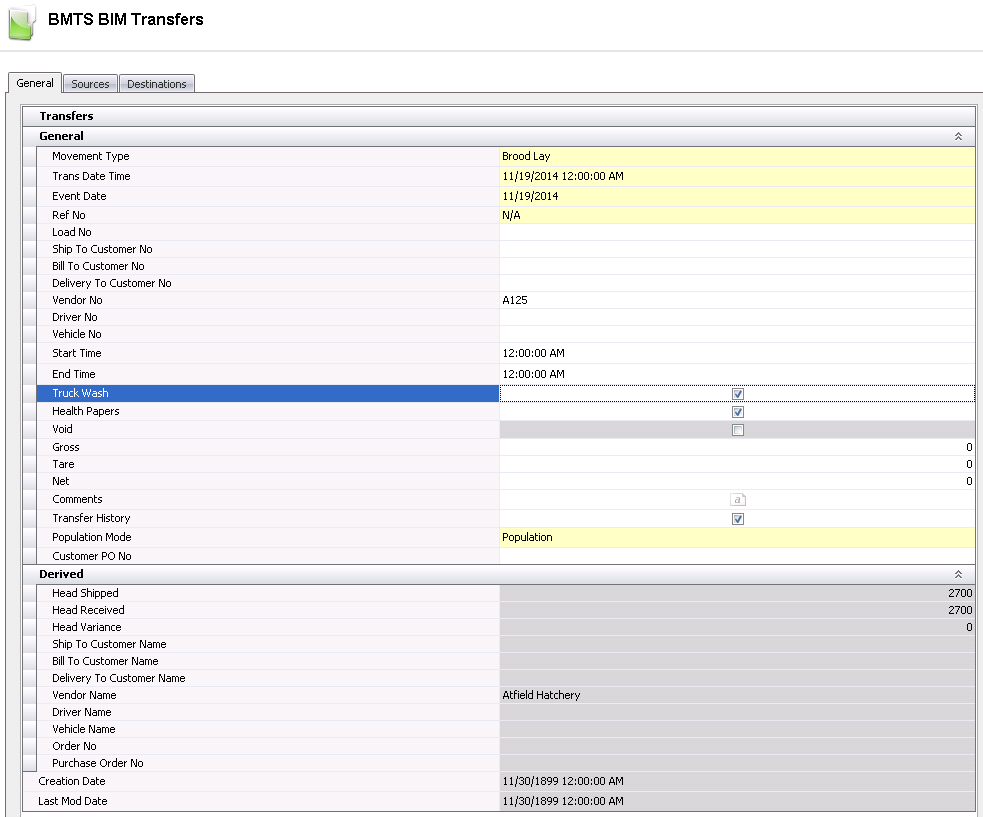
Task: Toggle the Void checkbox
Action: click(737, 430)
